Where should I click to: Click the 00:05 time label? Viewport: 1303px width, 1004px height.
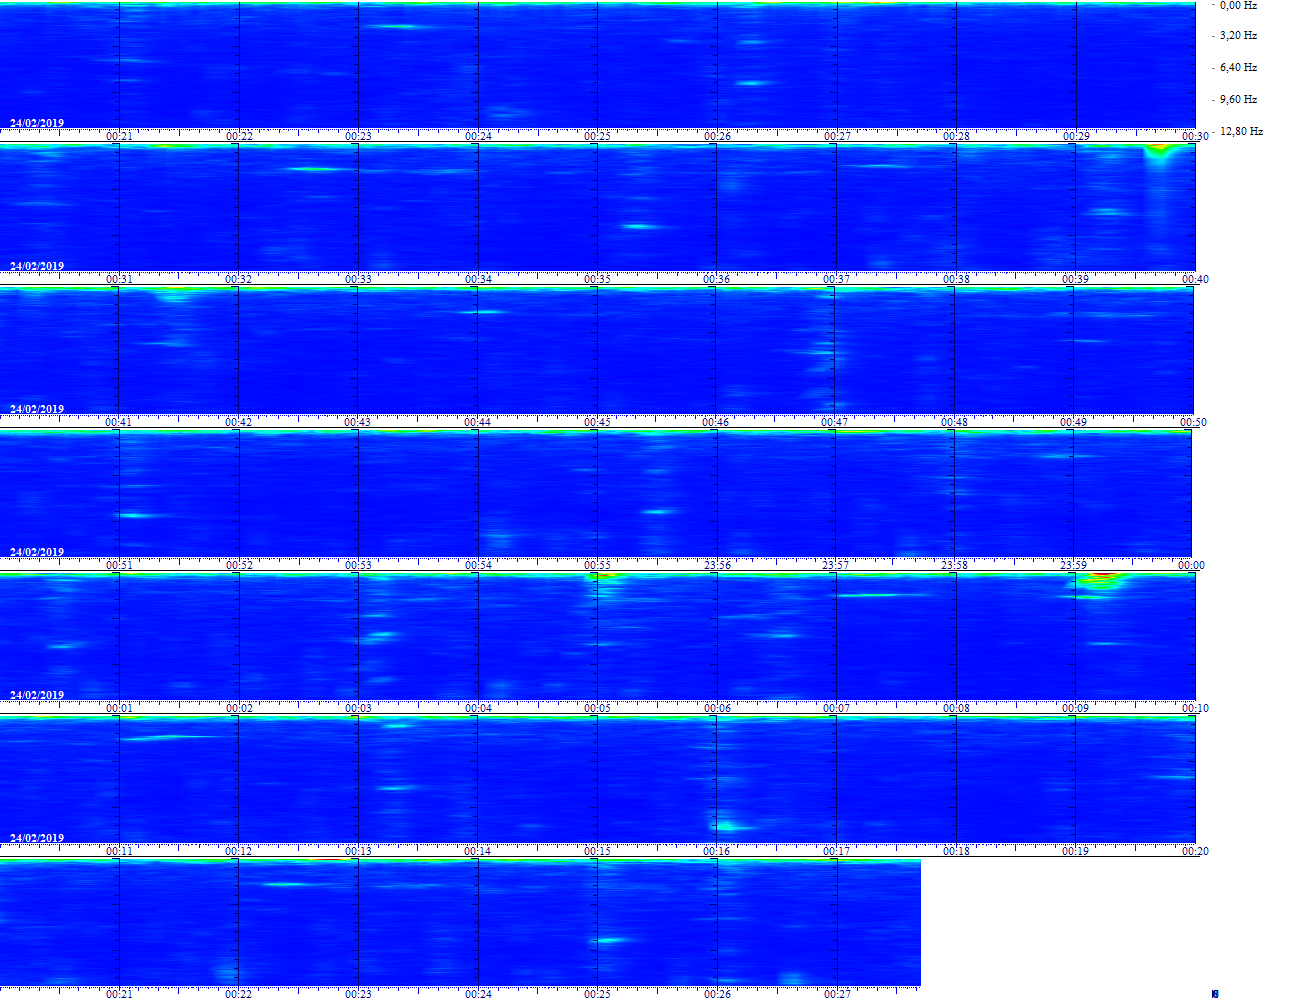pos(597,708)
